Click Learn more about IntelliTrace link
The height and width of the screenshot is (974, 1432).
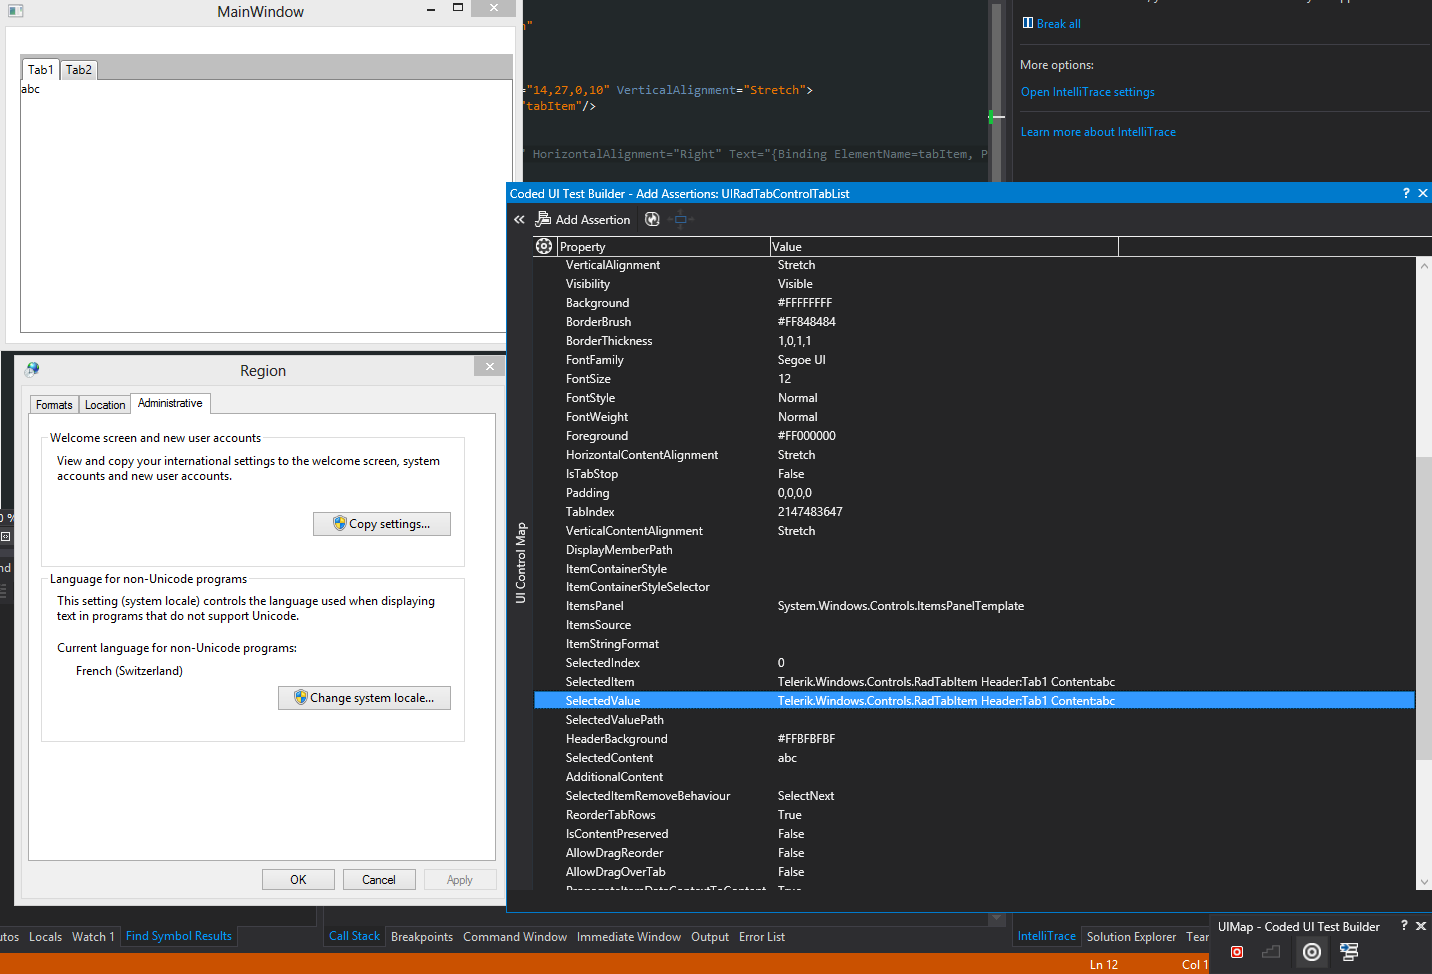pos(1098,132)
